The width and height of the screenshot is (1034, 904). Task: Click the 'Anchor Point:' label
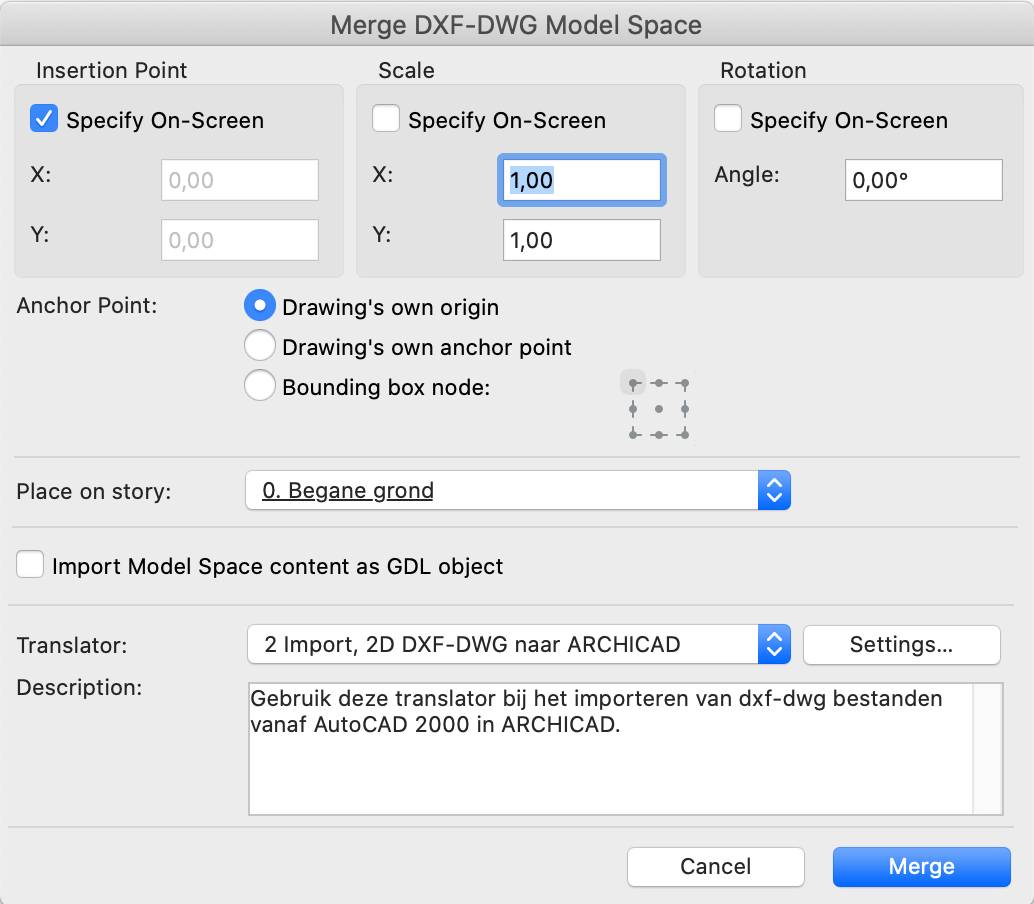(87, 306)
